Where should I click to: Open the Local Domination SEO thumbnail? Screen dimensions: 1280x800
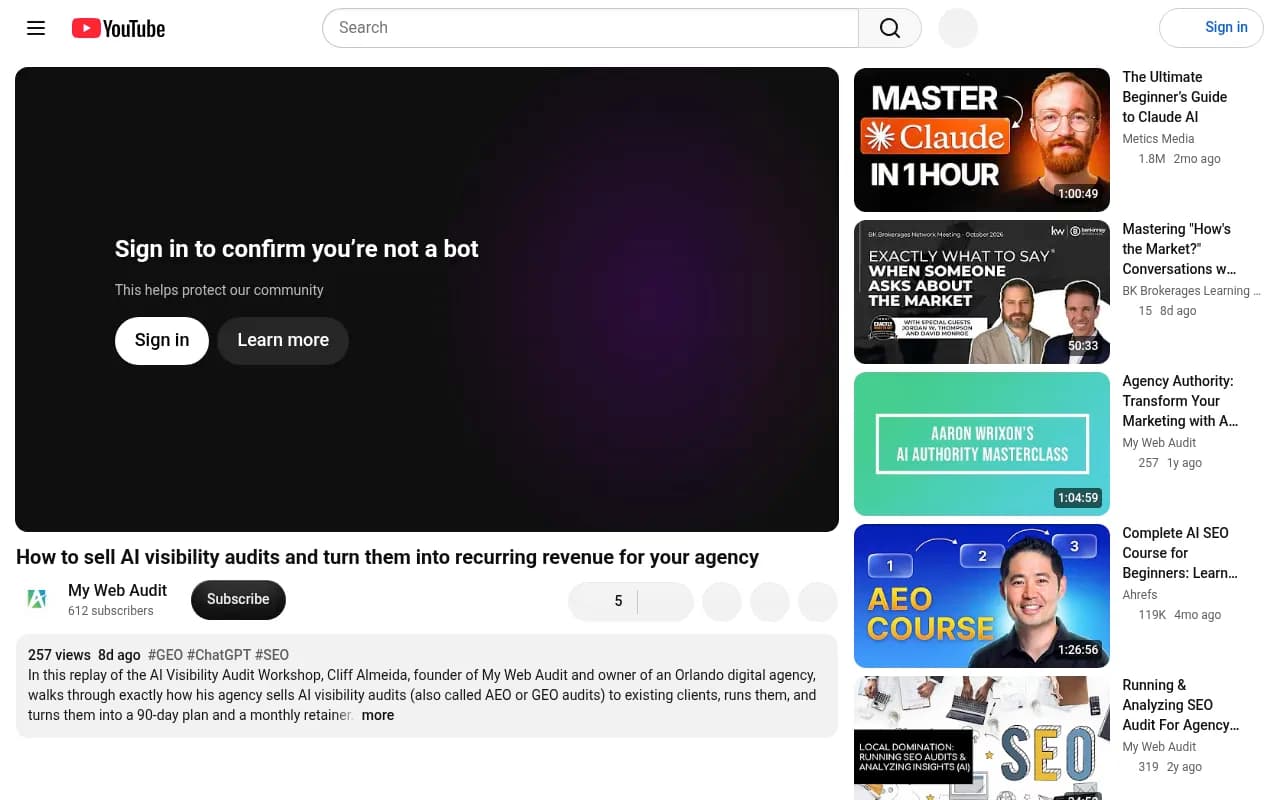click(982, 738)
